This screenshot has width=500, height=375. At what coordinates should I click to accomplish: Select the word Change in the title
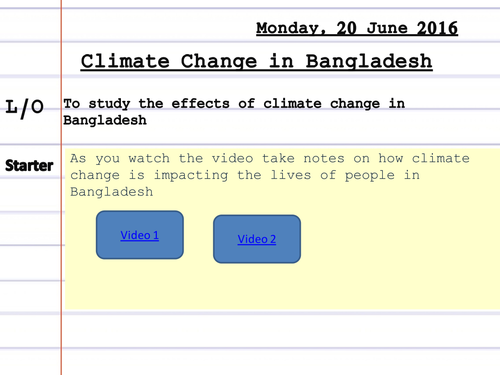(219, 62)
